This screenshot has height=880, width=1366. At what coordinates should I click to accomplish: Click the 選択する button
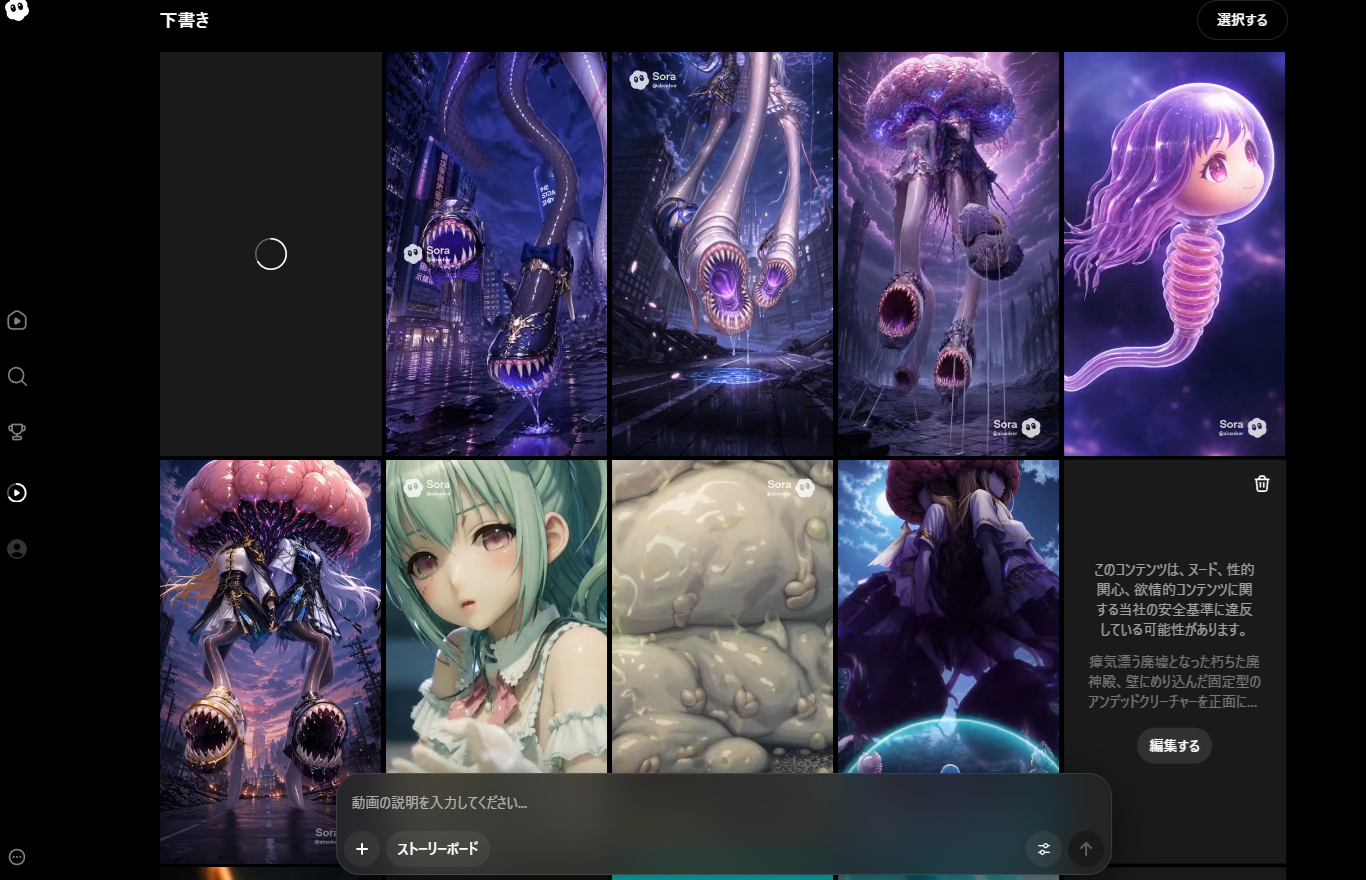(1242, 20)
